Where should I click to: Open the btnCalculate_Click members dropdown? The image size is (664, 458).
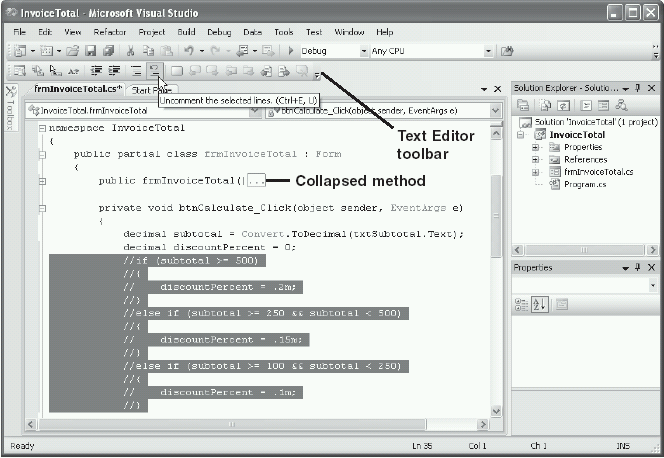click(x=495, y=111)
